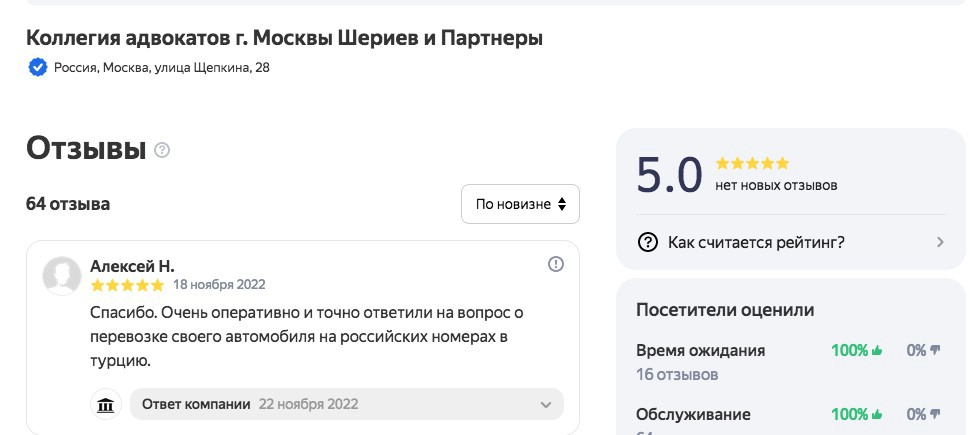Image resolution: width=970 pixels, height=435 pixels.
Task: Click the company building icon in reply
Action: point(105,405)
